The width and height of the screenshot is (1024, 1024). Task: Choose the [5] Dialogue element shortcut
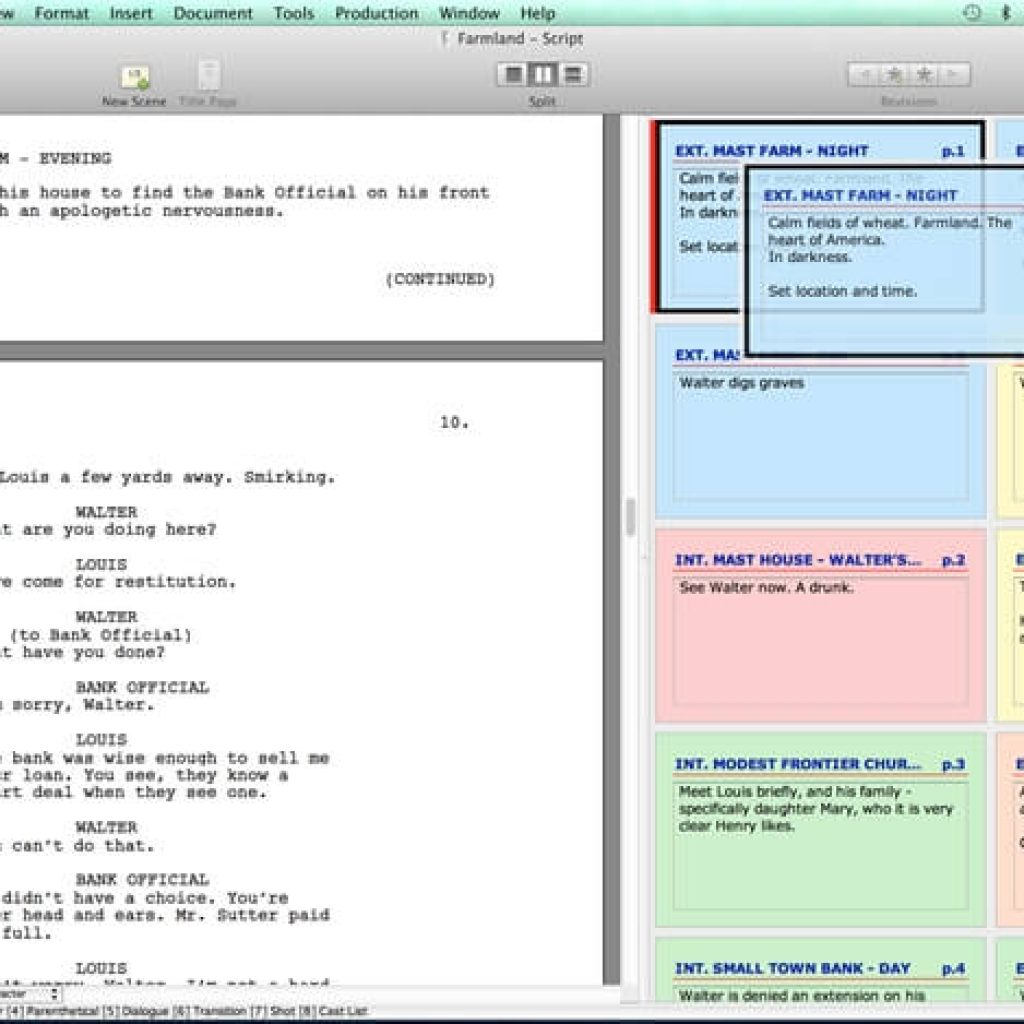point(136,1011)
